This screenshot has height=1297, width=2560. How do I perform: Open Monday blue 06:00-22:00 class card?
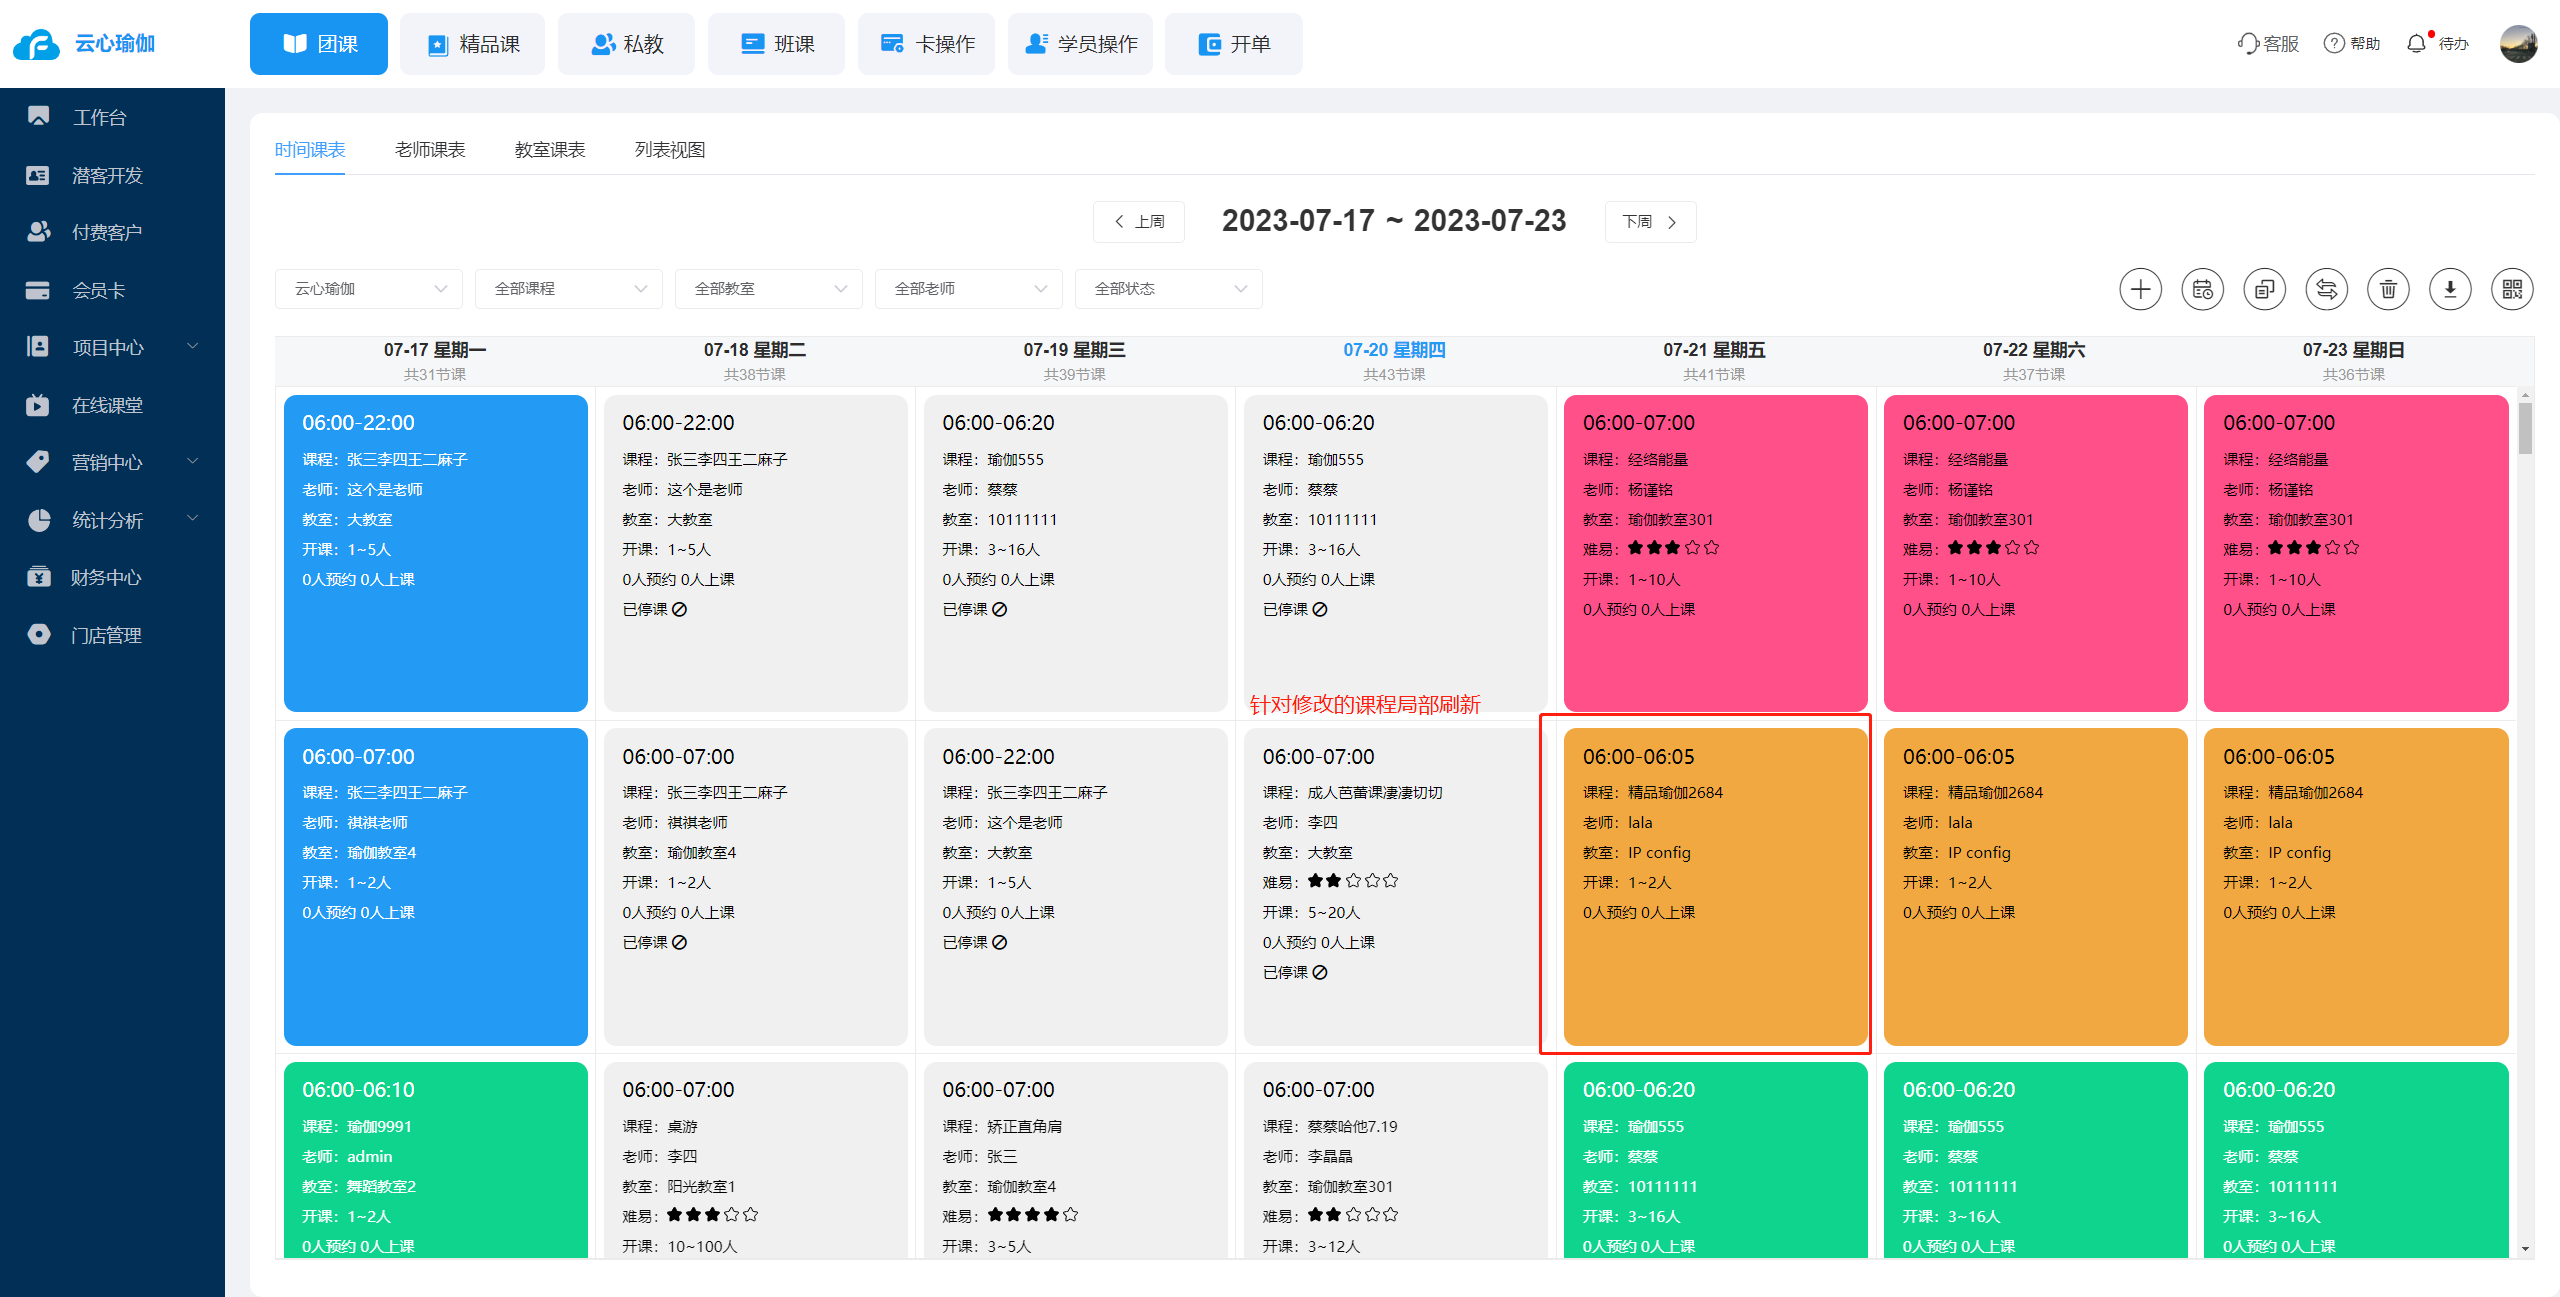(436, 553)
